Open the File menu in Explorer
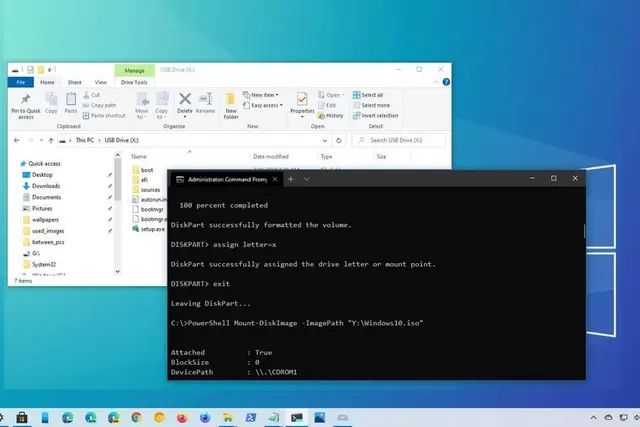Viewport: 640px width, 427px height. (20, 82)
